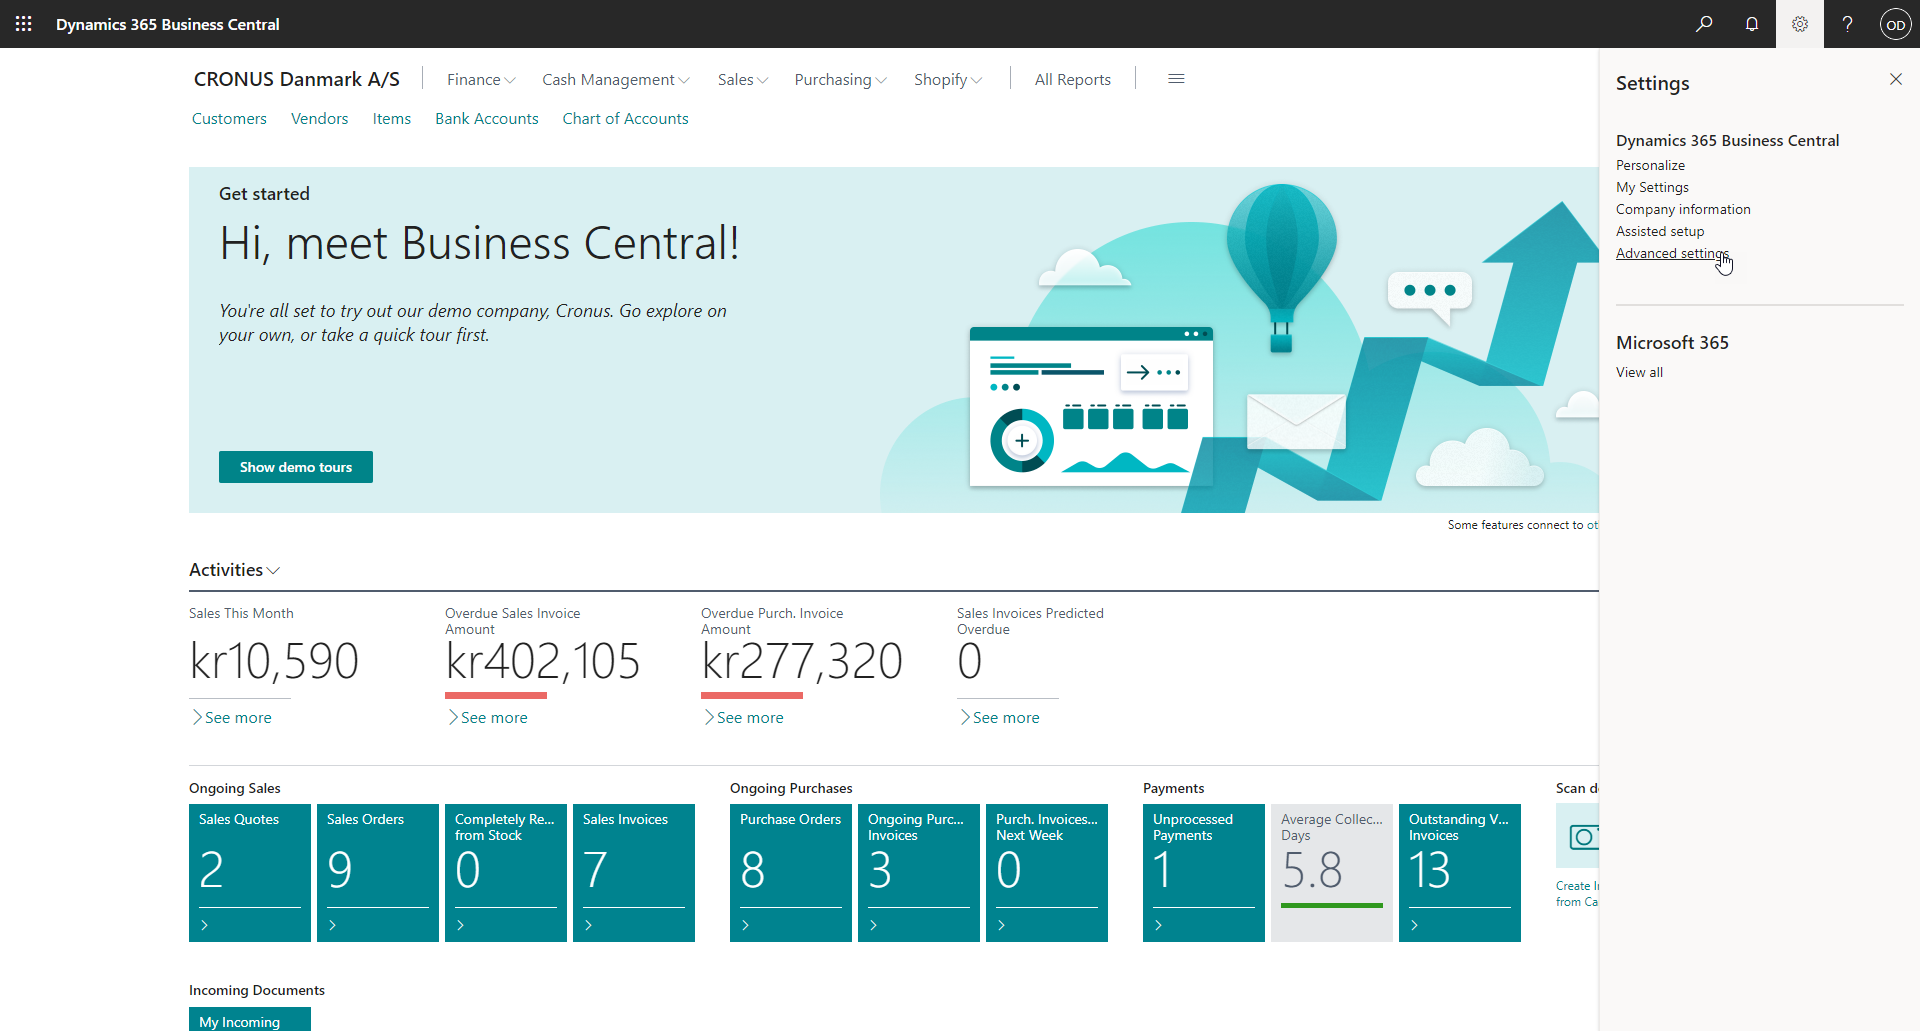Open the help question mark icon
The height and width of the screenshot is (1031, 1920).
pyautogui.click(x=1848, y=24)
